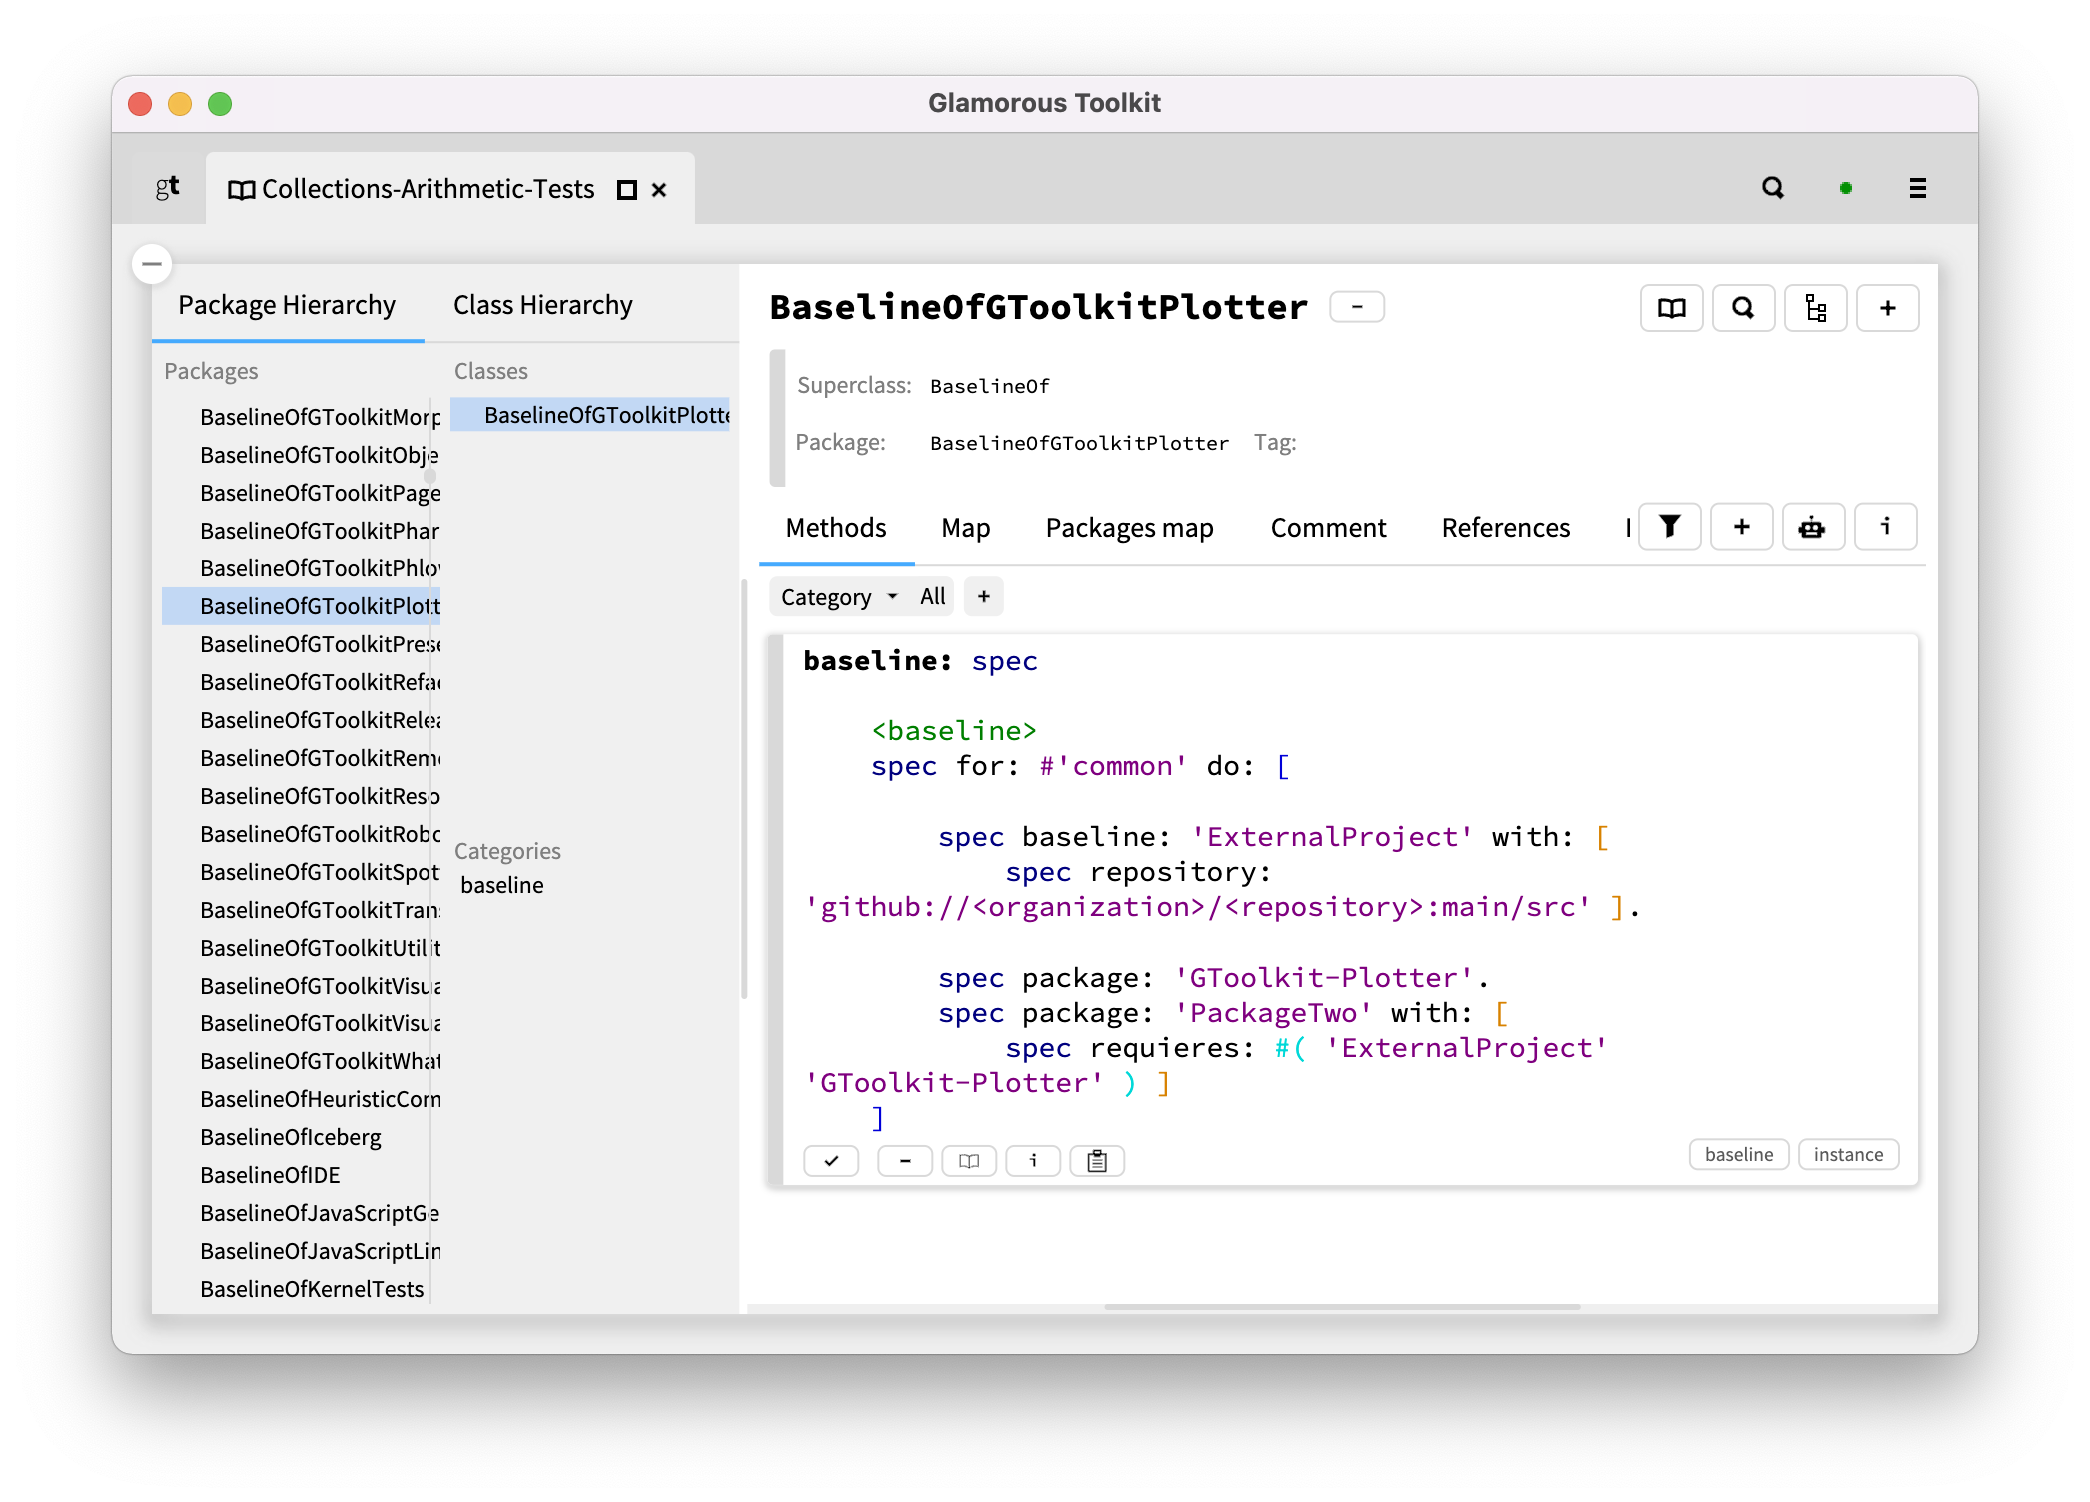Open the info icon in the methods toolbar
Viewport: 2090px width, 1502px height.
point(1886,527)
